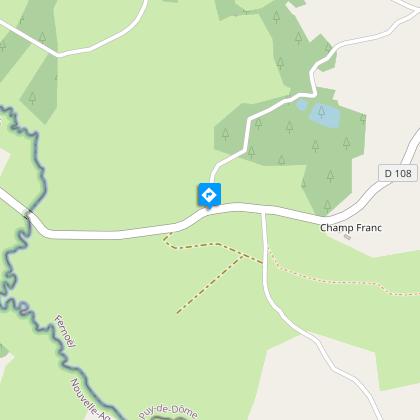Click the road fork at top left

pos(58,54)
